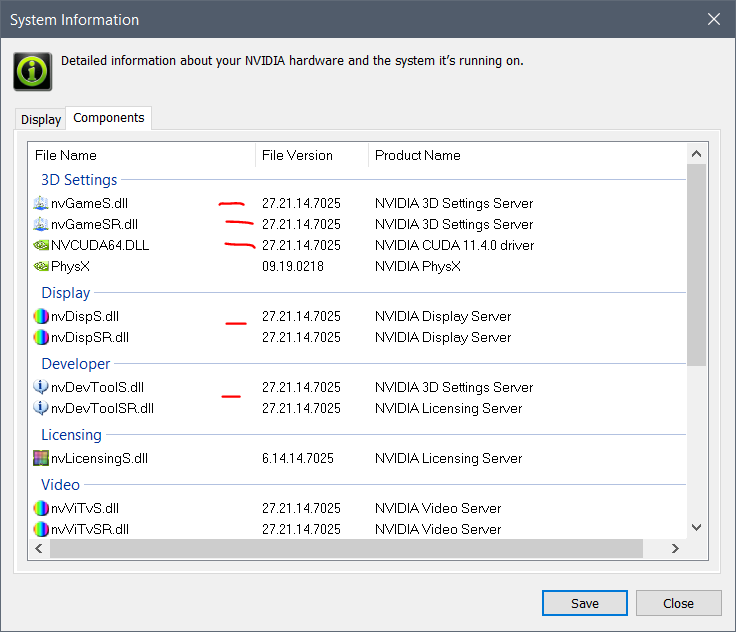Screen dimensions: 736x632
Task: Select the nvDispS.dll file name
Action: (x=85, y=316)
